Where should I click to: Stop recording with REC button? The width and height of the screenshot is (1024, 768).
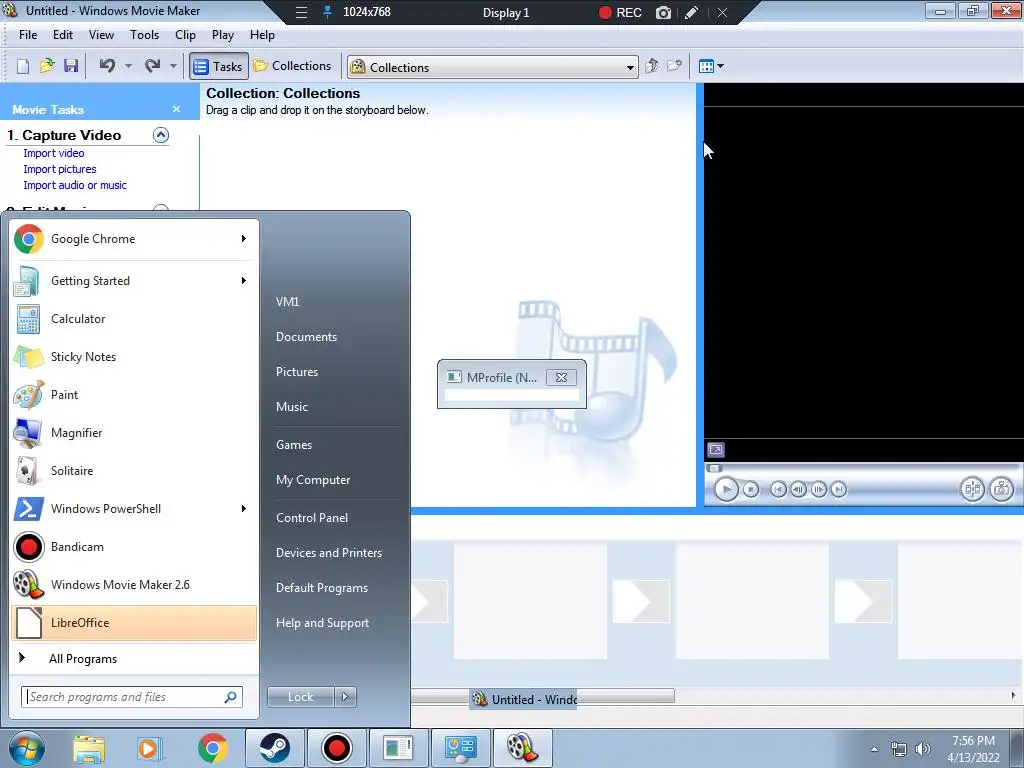620,12
